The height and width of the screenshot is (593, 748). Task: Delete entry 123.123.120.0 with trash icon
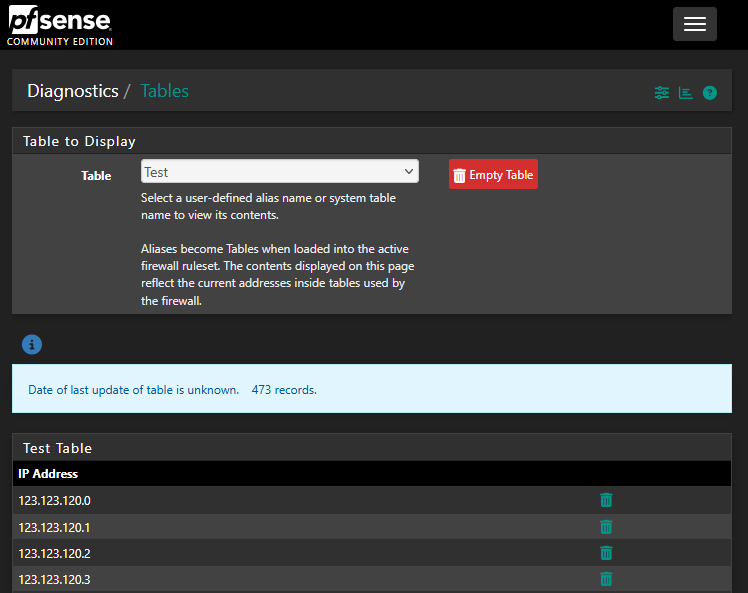(605, 500)
